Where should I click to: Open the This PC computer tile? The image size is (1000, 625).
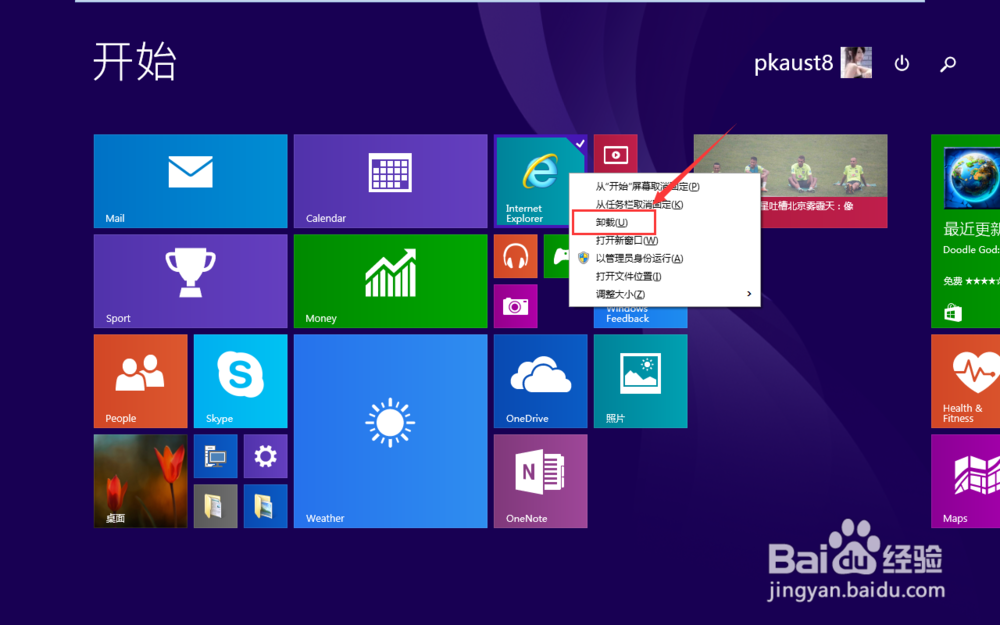(x=216, y=457)
